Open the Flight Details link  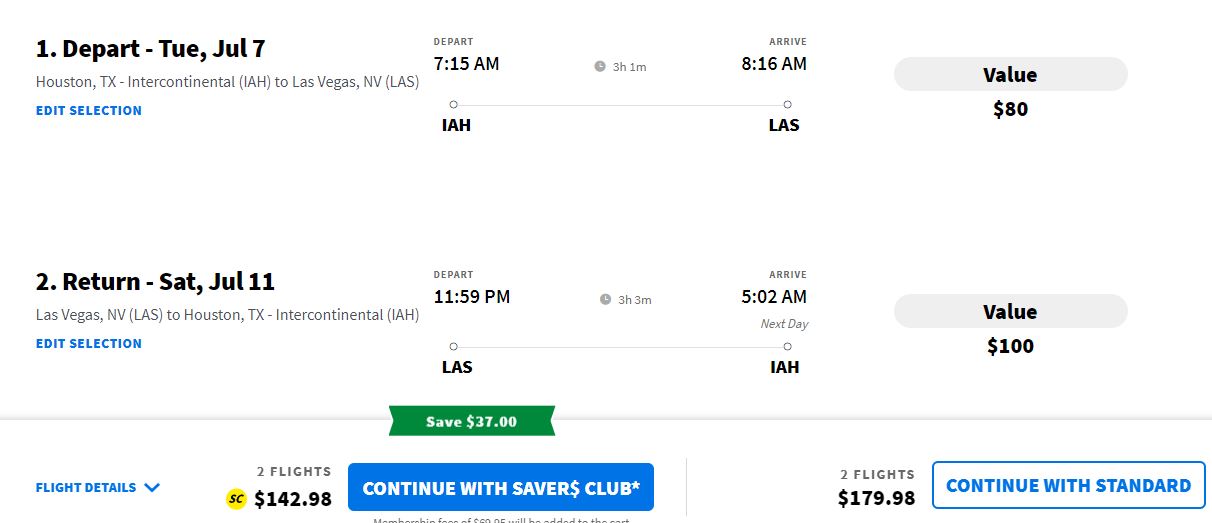86,488
